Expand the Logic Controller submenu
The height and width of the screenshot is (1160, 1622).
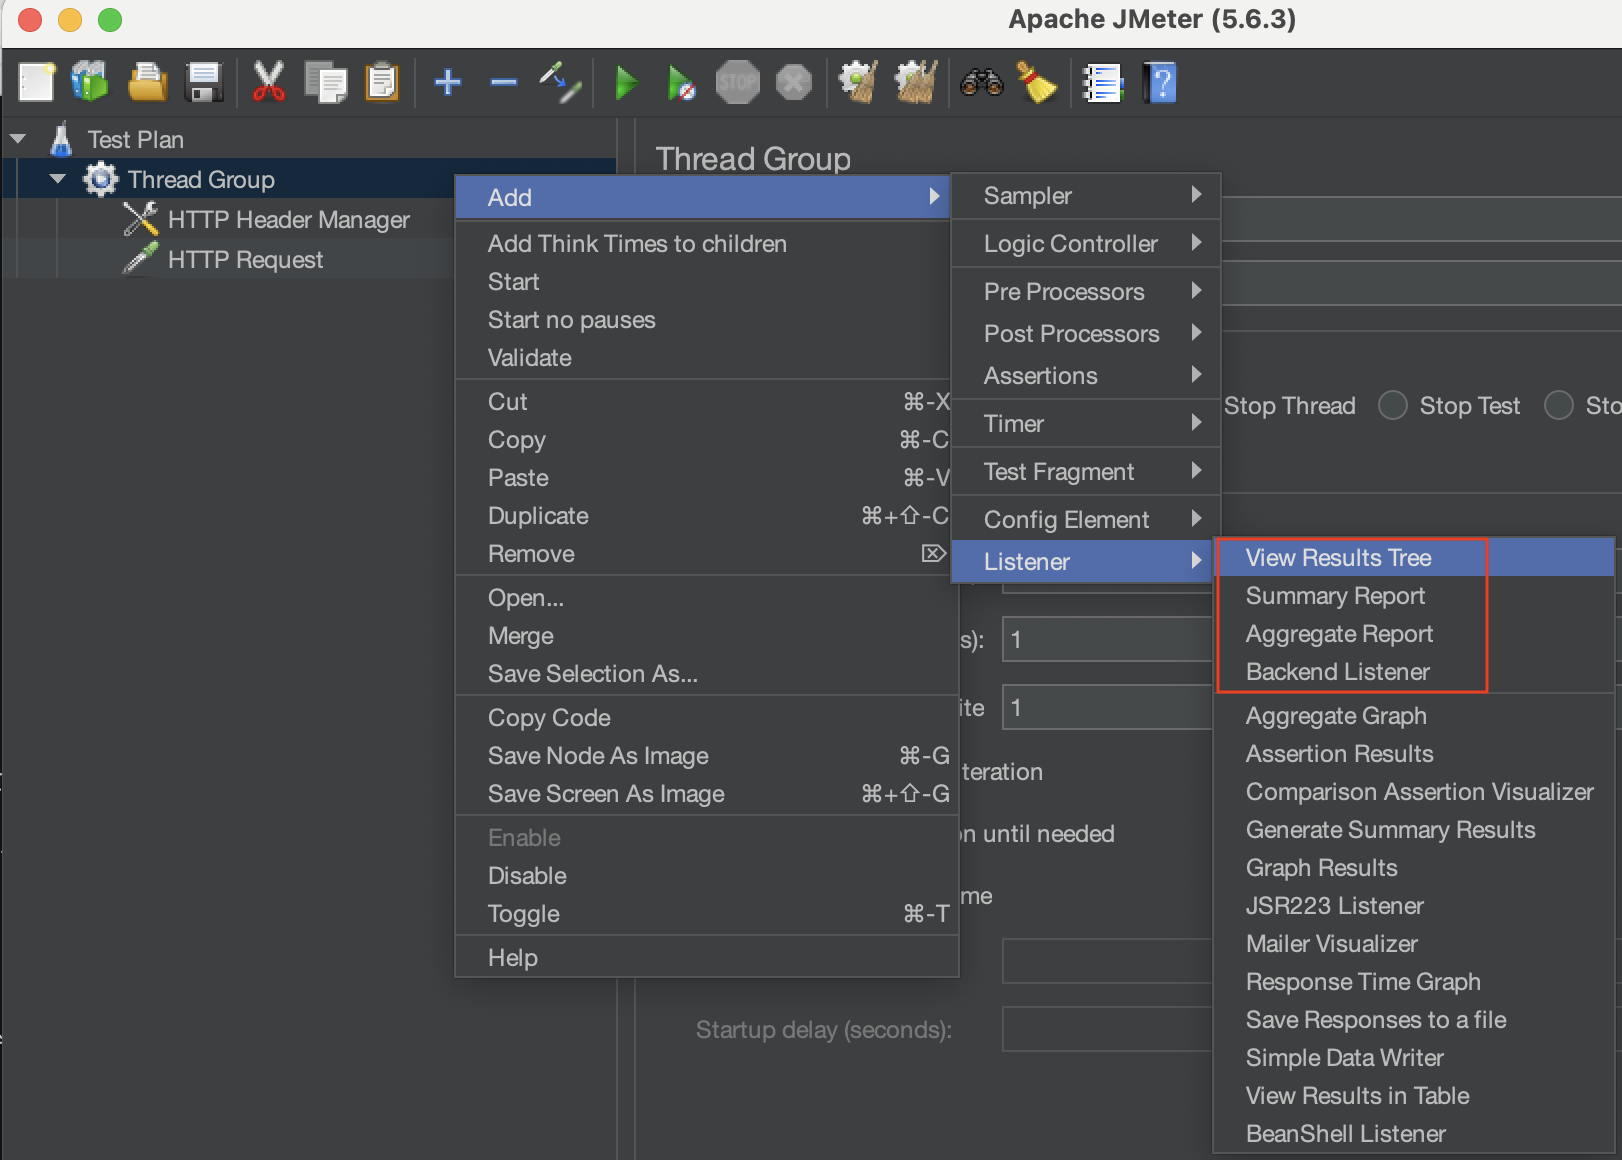click(x=1086, y=244)
